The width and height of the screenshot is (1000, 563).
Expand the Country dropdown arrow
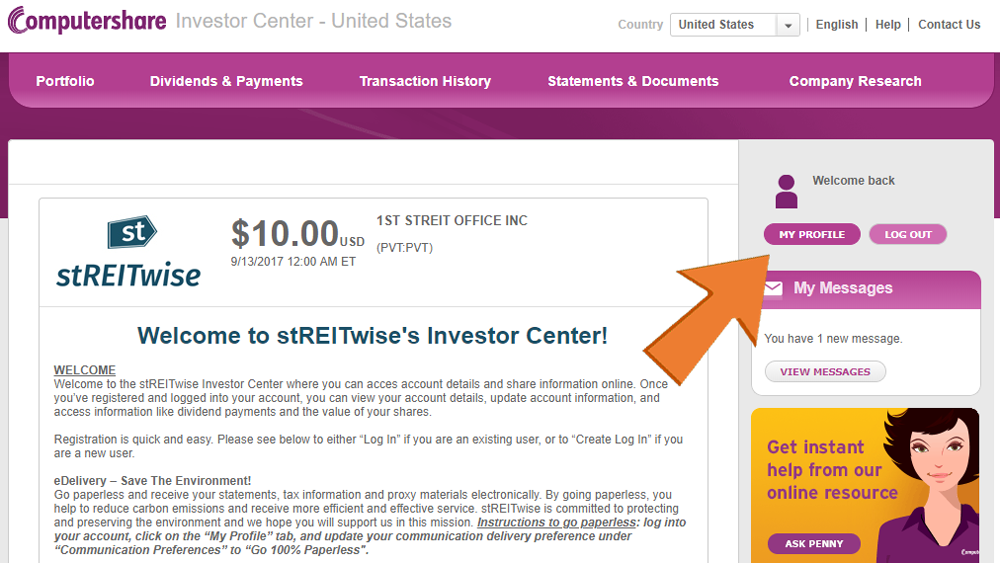(x=788, y=25)
